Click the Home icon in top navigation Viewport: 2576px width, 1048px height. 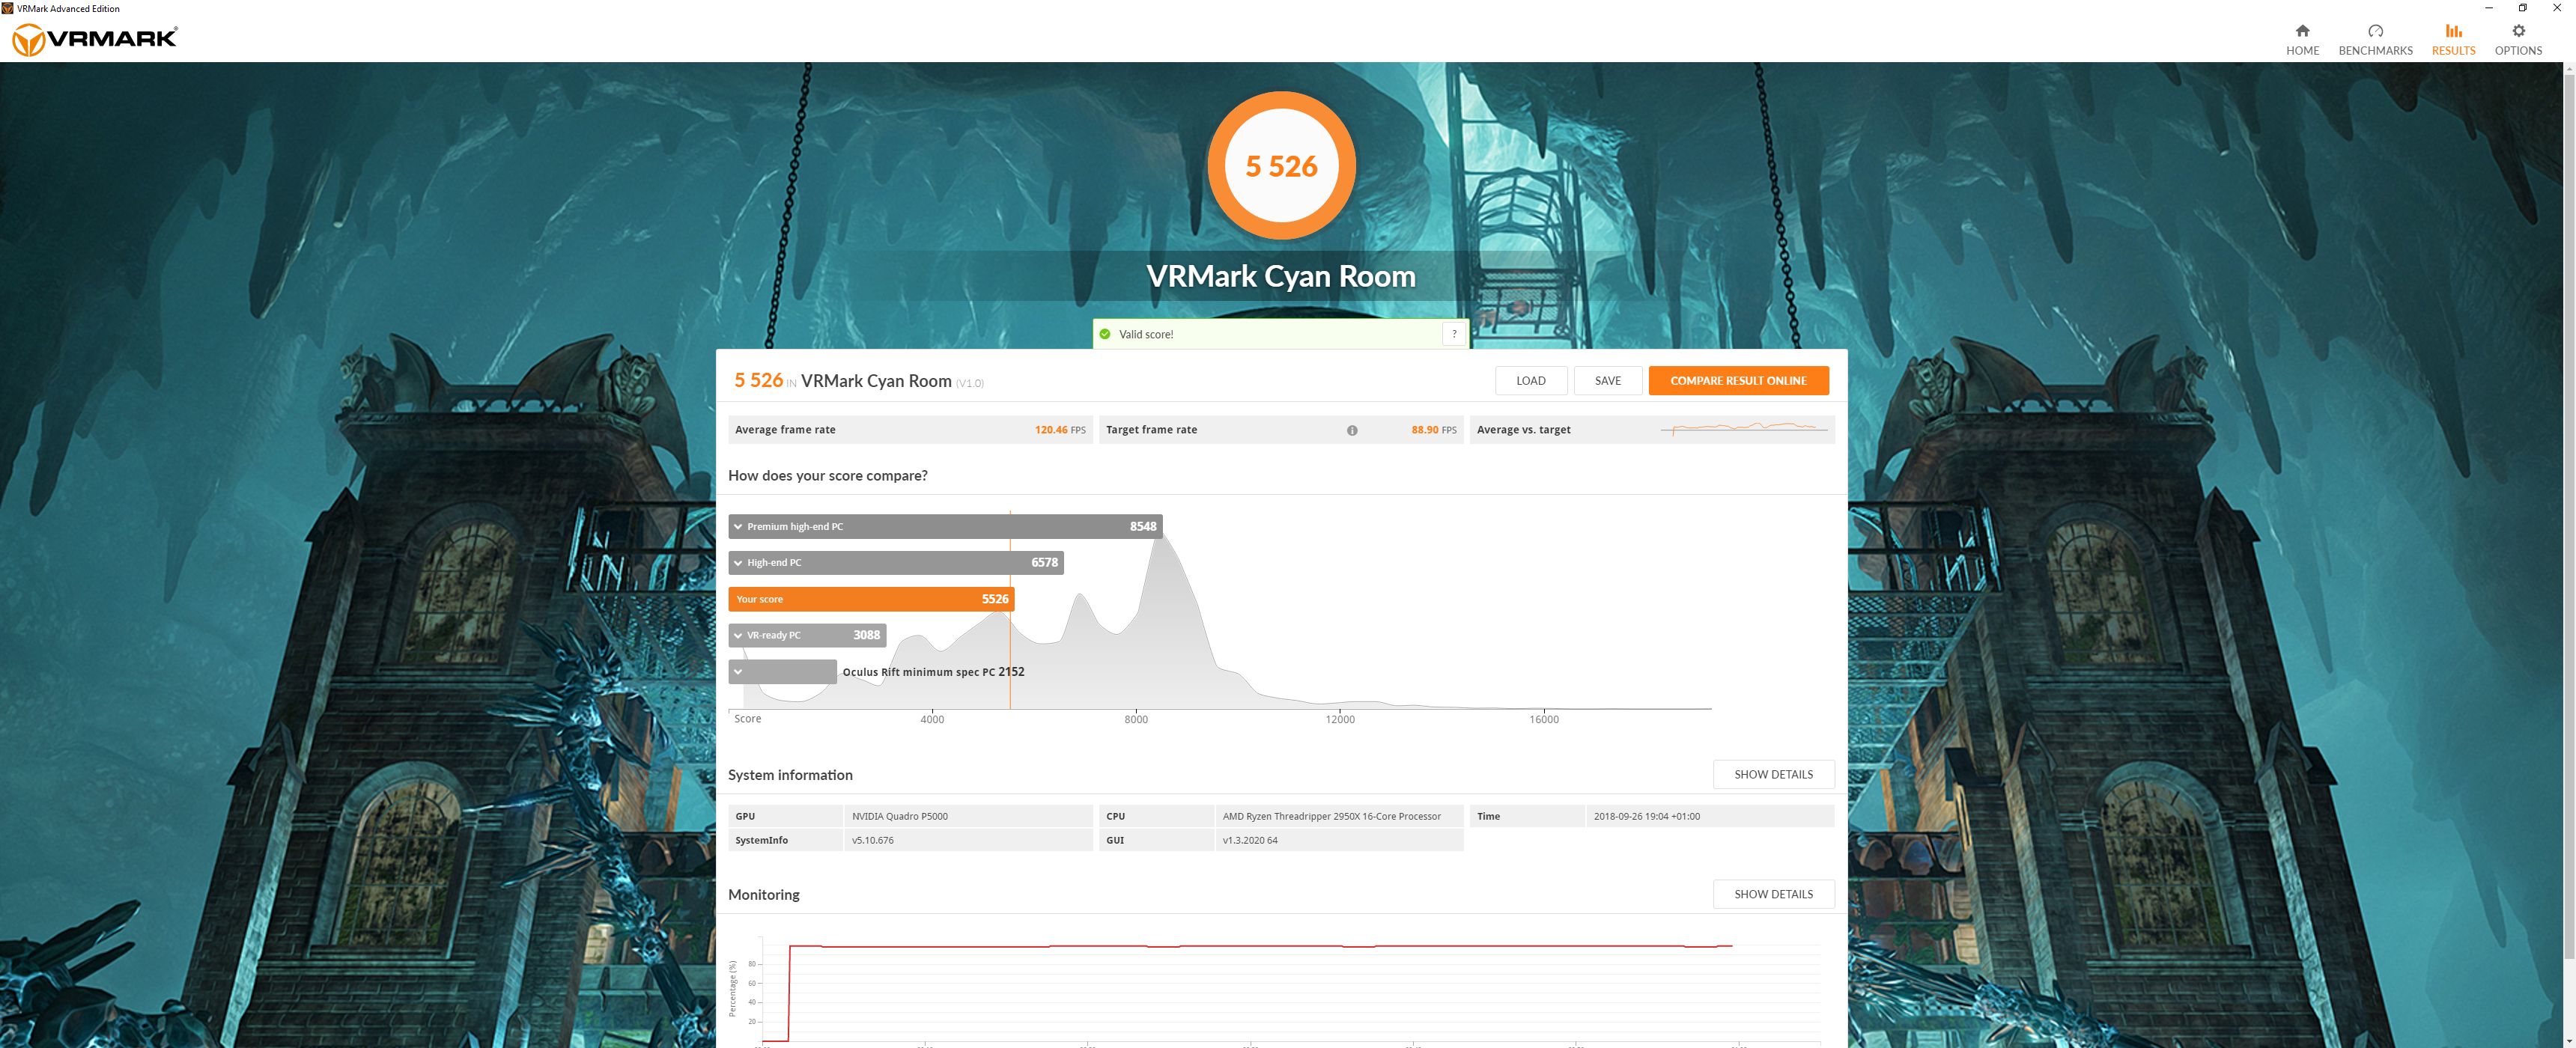2302,31
